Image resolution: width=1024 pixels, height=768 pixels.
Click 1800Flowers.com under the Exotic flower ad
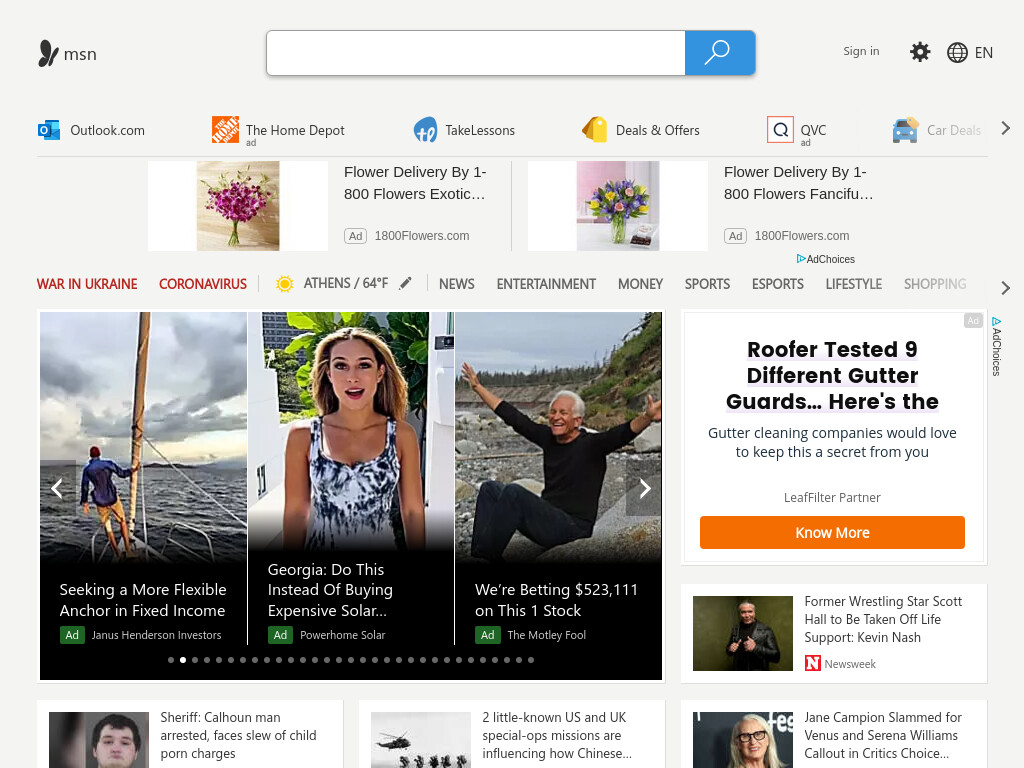click(x=422, y=236)
